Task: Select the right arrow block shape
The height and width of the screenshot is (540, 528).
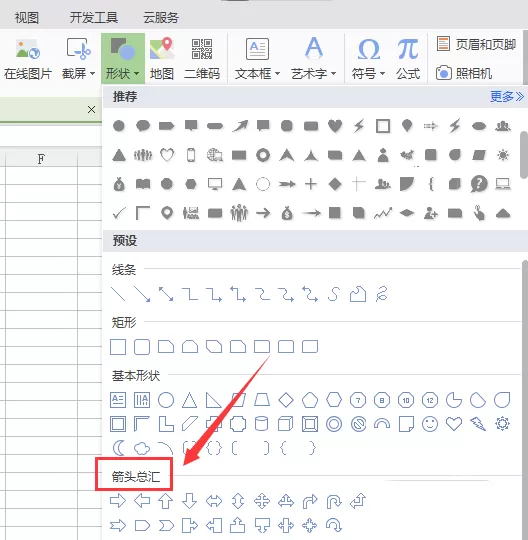Action: [x=118, y=501]
